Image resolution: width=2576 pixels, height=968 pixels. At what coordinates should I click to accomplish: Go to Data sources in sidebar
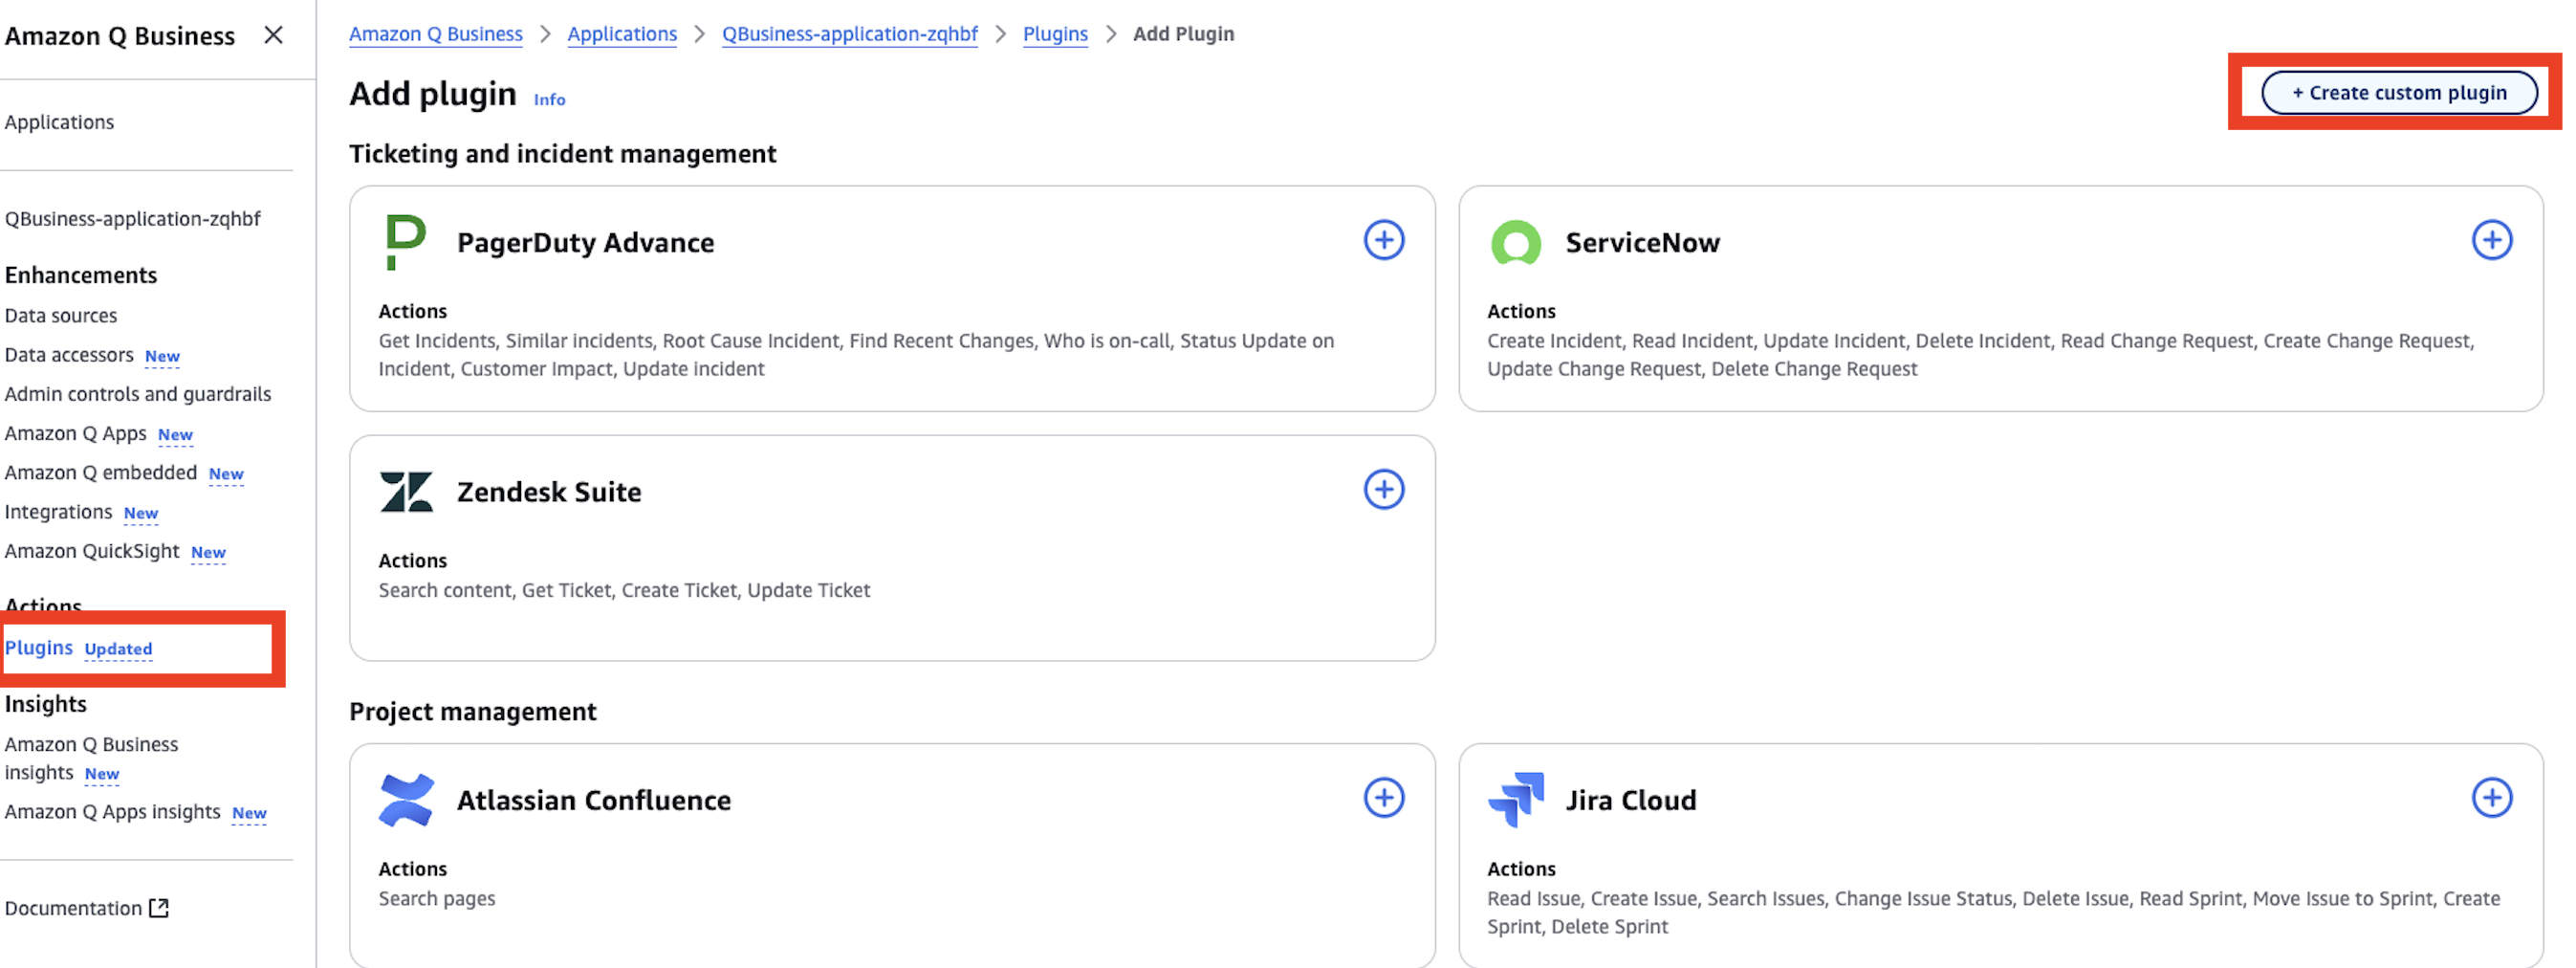[61, 316]
